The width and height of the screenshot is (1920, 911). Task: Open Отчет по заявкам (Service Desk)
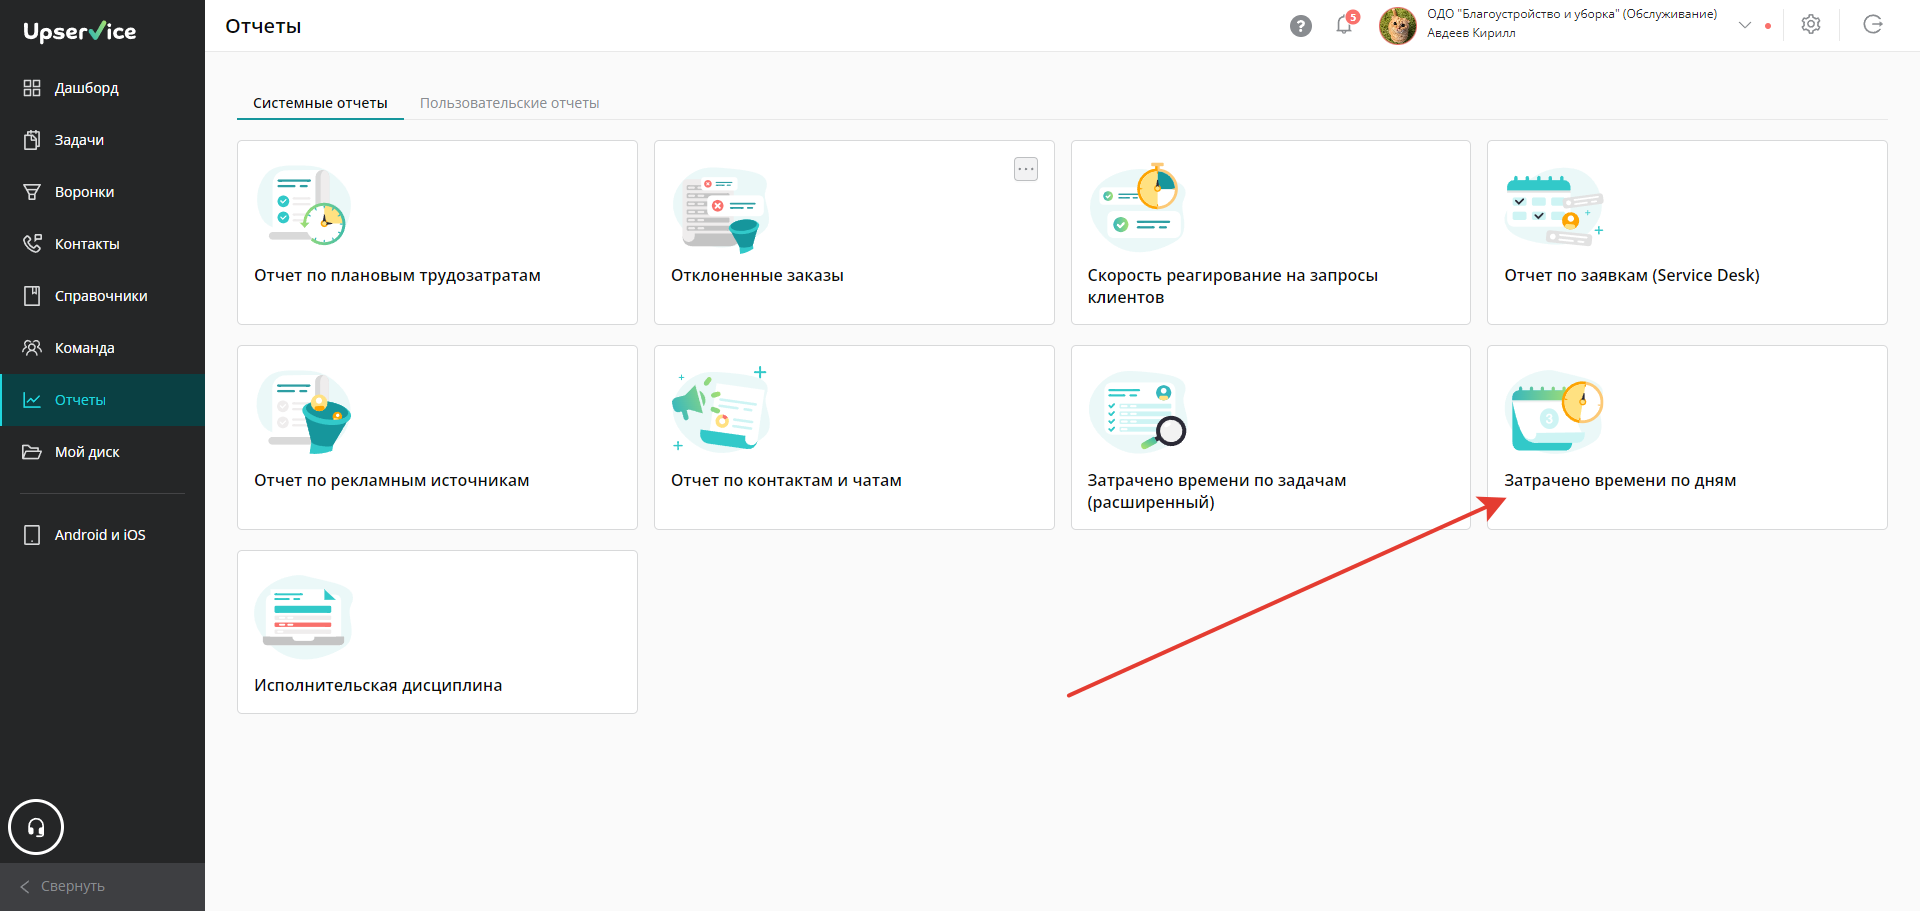pyautogui.click(x=1632, y=275)
